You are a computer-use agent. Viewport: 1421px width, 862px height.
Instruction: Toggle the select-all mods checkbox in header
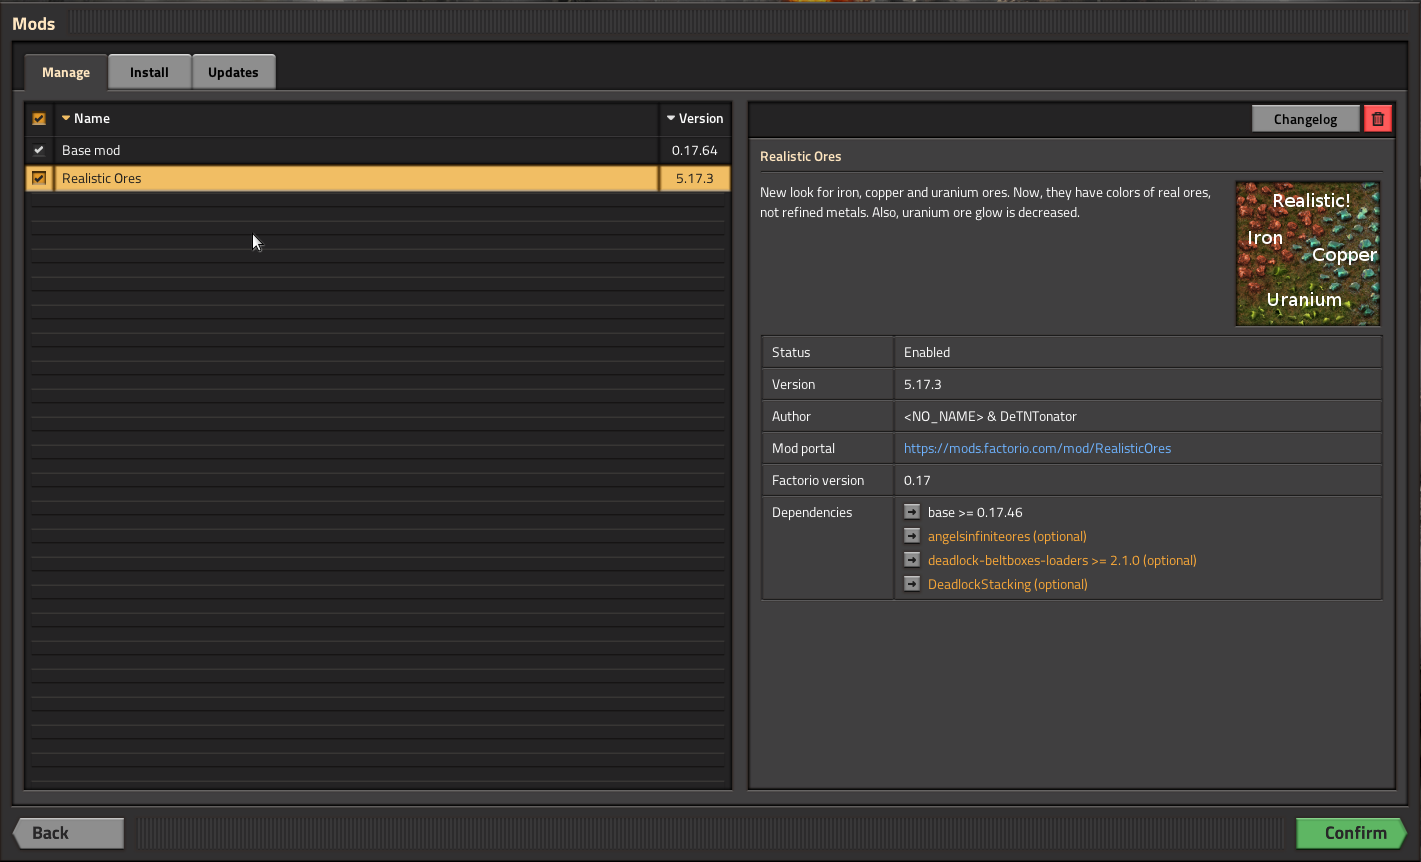click(39, 118)
